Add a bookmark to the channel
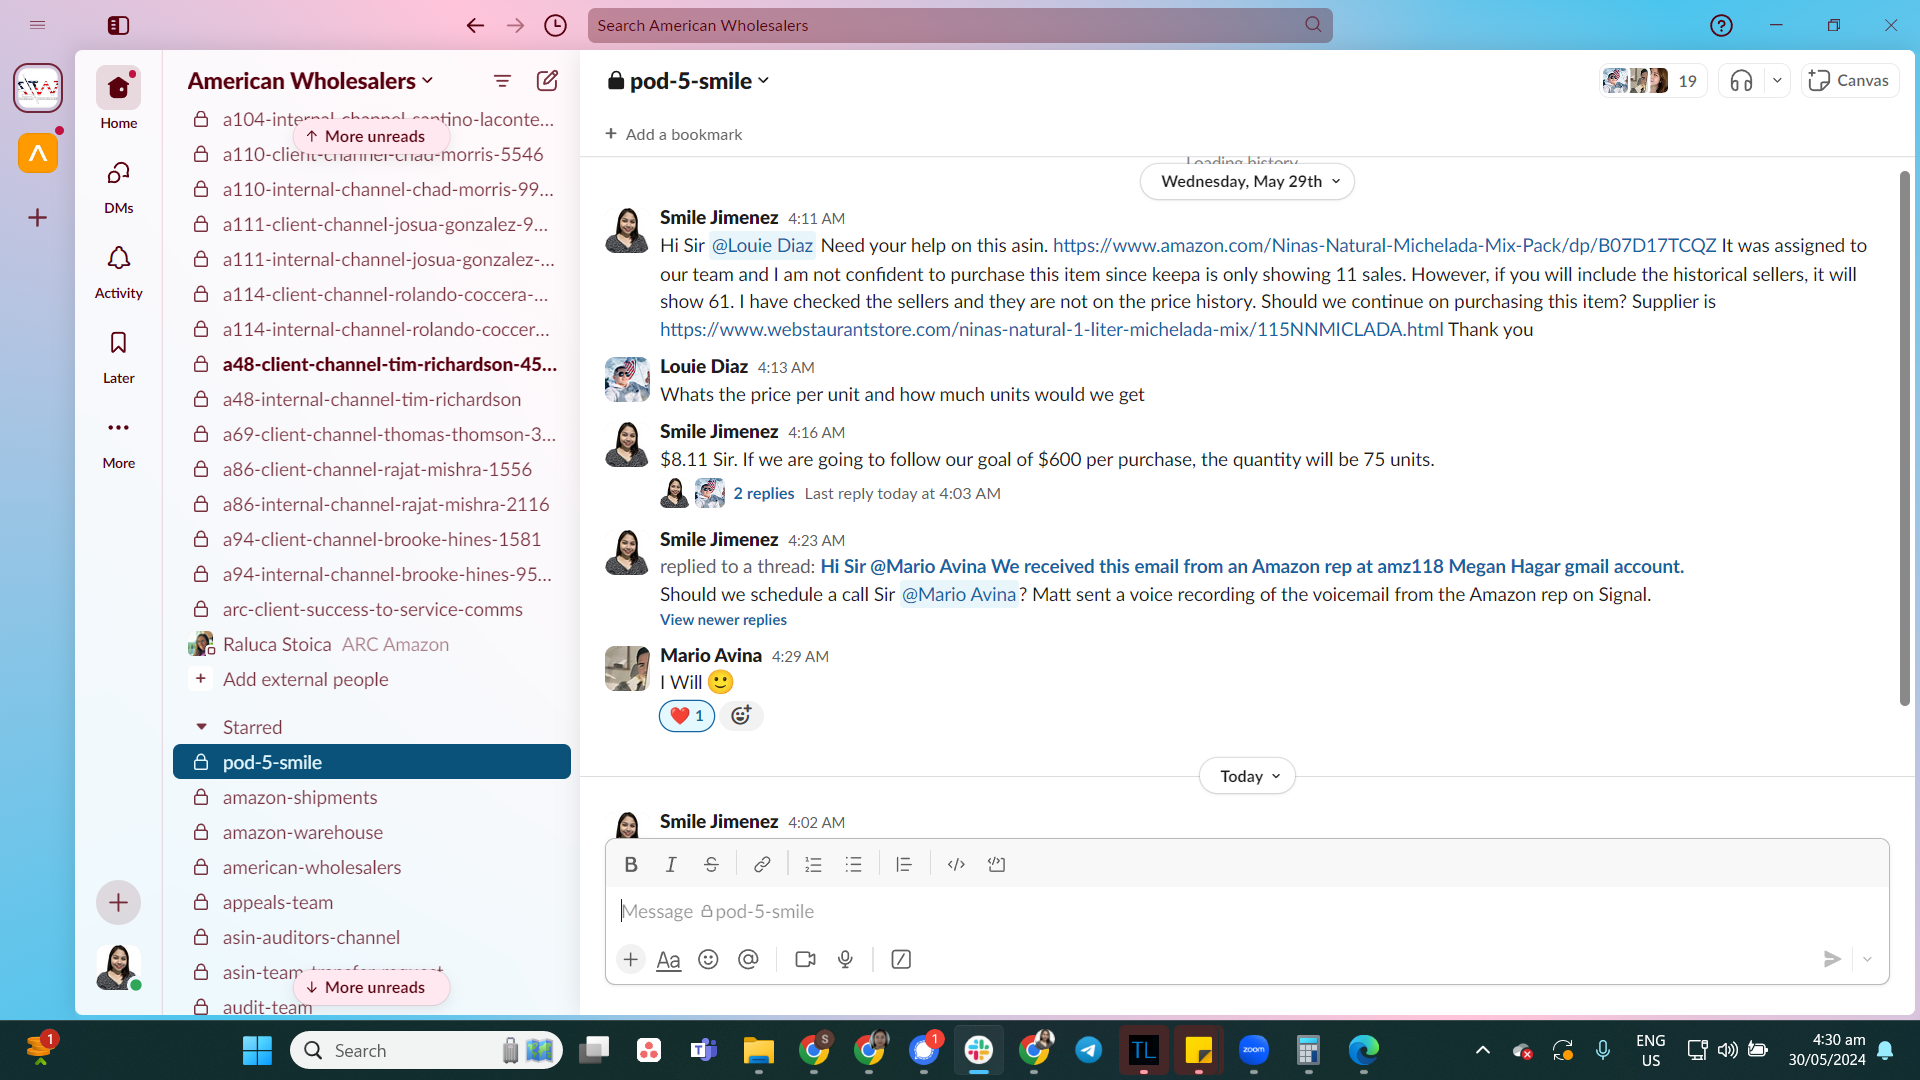Viewport: 1920px width, 1080px height. pos(674,135)
